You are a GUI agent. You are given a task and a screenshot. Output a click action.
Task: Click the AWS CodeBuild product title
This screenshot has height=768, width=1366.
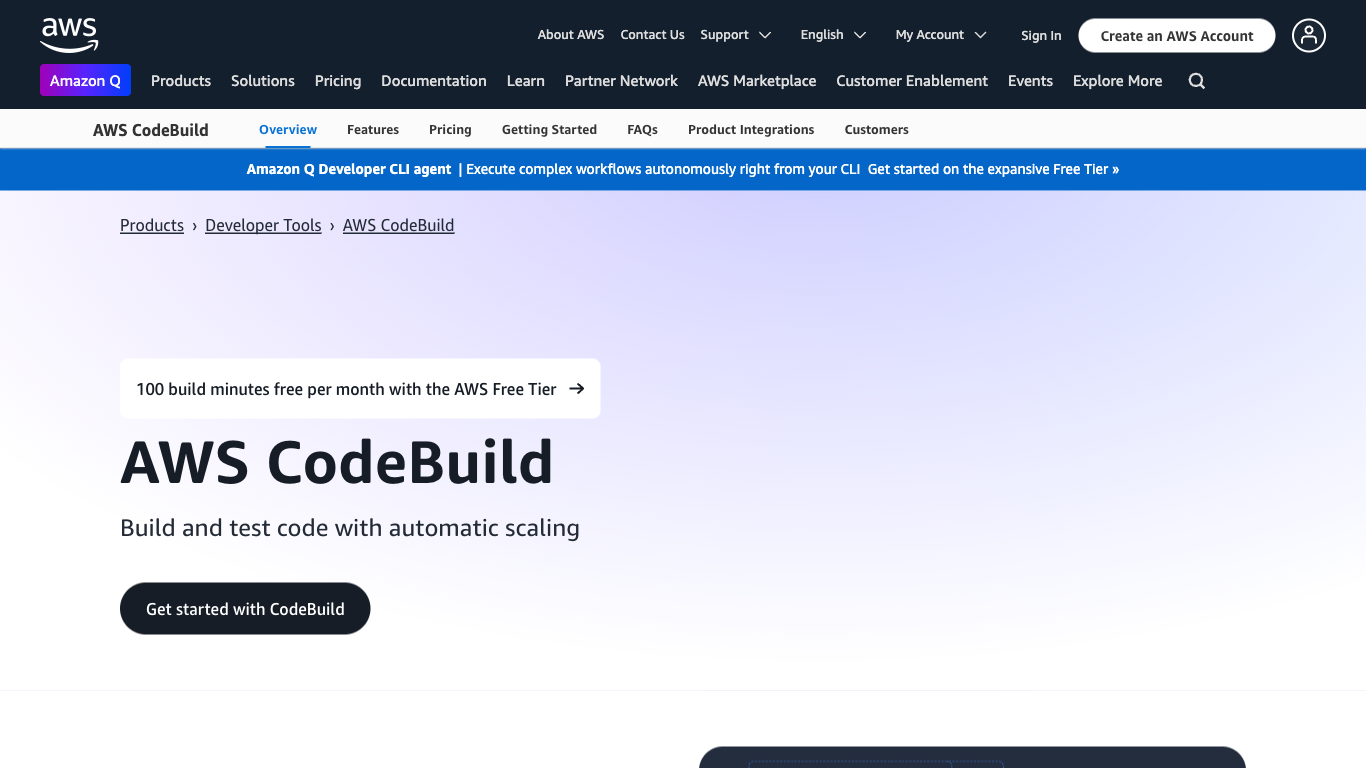click(x=151, y=130)
